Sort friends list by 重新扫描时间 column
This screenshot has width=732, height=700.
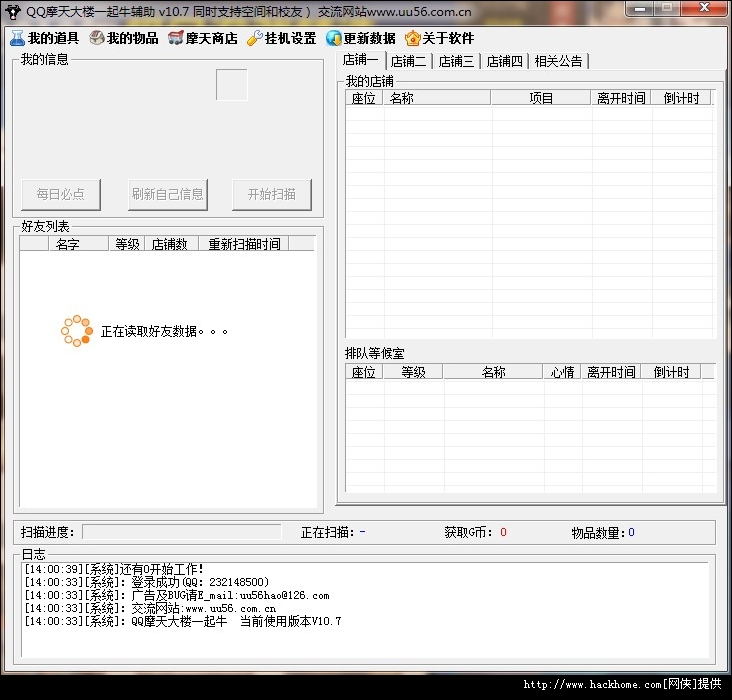click(x=244, y=244)
